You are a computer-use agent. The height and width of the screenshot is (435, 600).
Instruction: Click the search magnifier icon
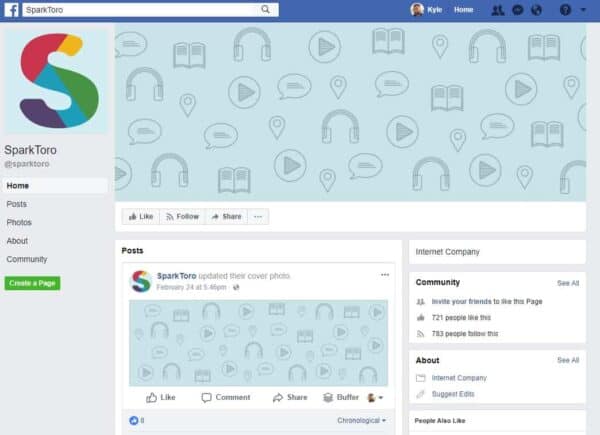coord(265,10)
